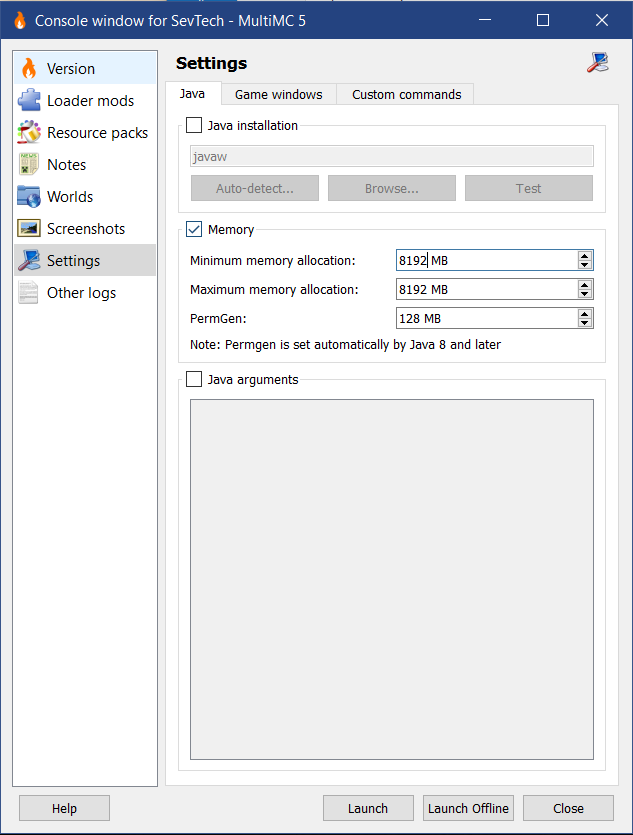This screenshot has height=835, width=633.
Task: Click the Screenshots picture icon
Action: 29,228
